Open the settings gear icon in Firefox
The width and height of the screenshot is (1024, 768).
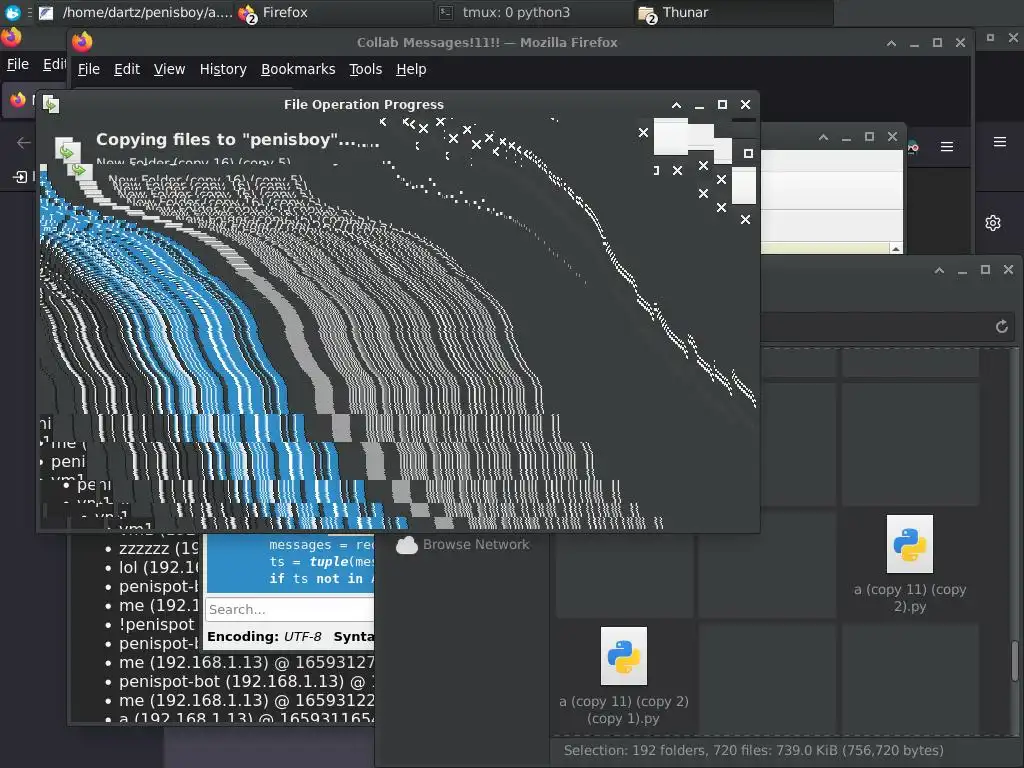point(993,223)
